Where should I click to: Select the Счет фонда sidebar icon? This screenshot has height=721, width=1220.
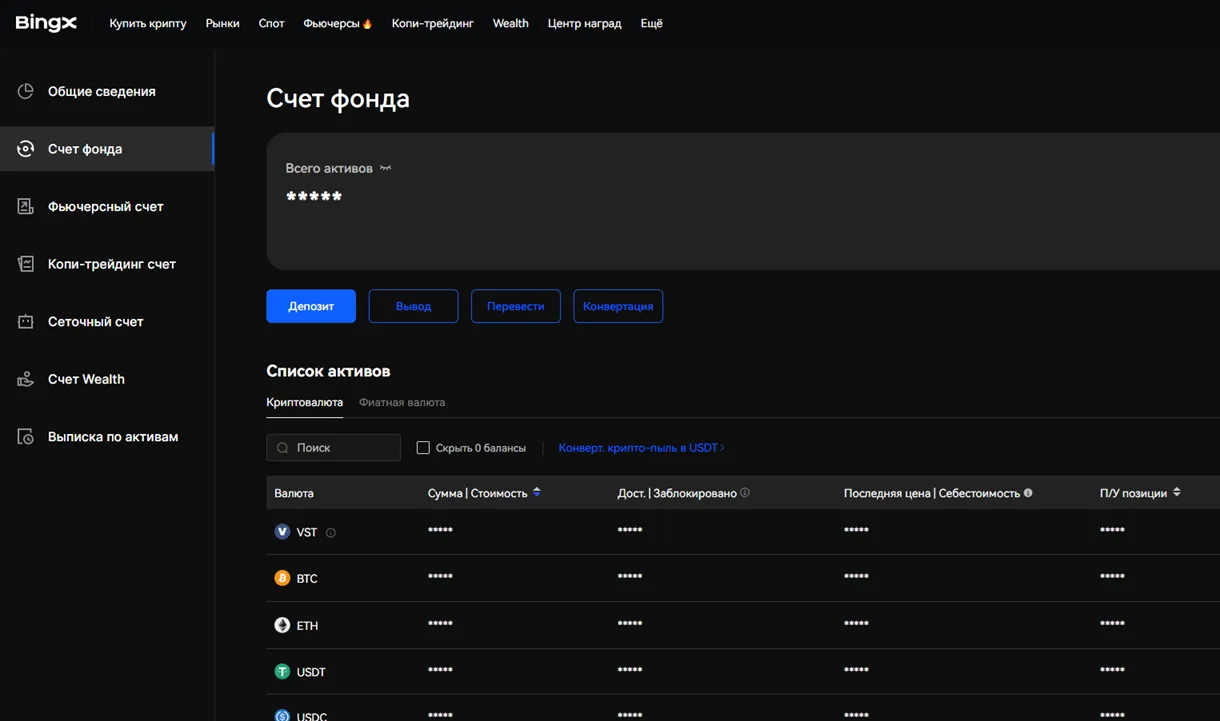tap(25, 148)
